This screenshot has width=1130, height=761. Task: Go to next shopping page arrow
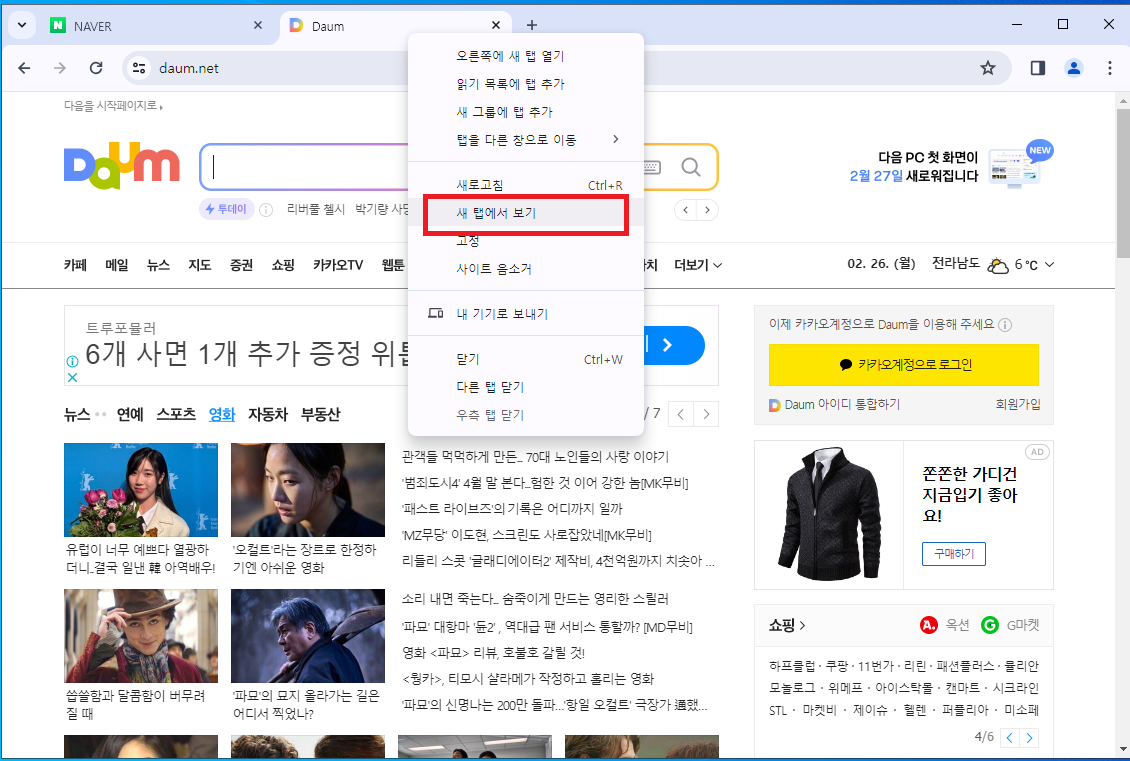1030,737
